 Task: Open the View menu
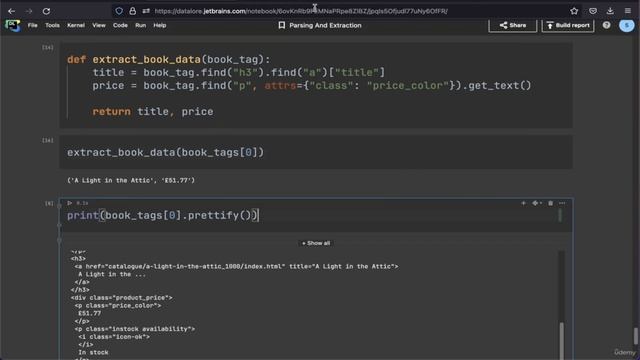click(99, 25)
